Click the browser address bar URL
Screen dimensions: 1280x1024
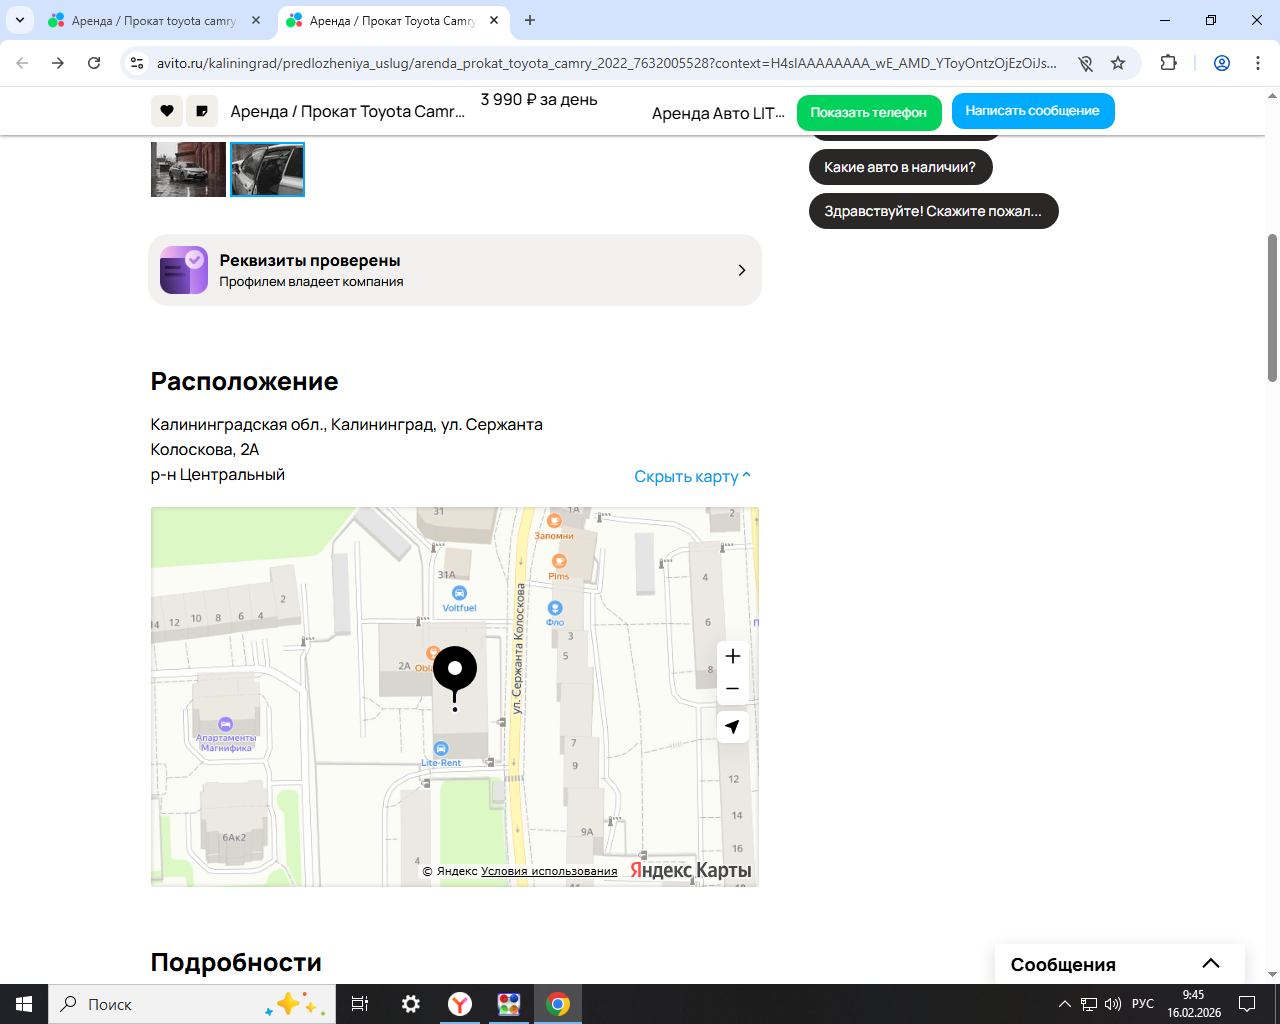tap(607, 63)
